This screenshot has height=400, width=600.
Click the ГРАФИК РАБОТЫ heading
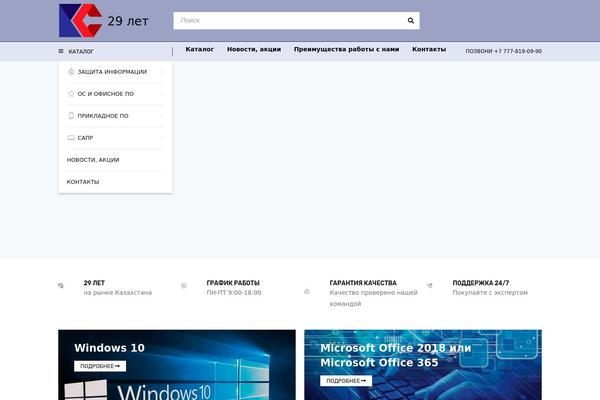233,283
